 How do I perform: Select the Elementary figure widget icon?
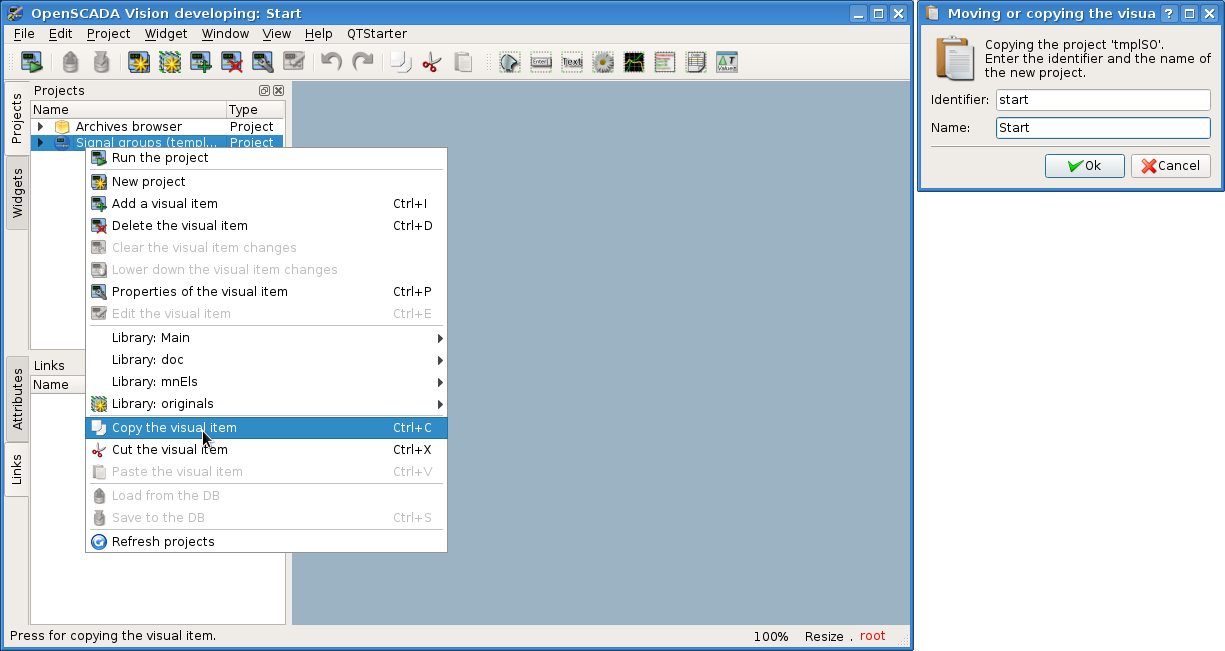click(x=510, y=62)
